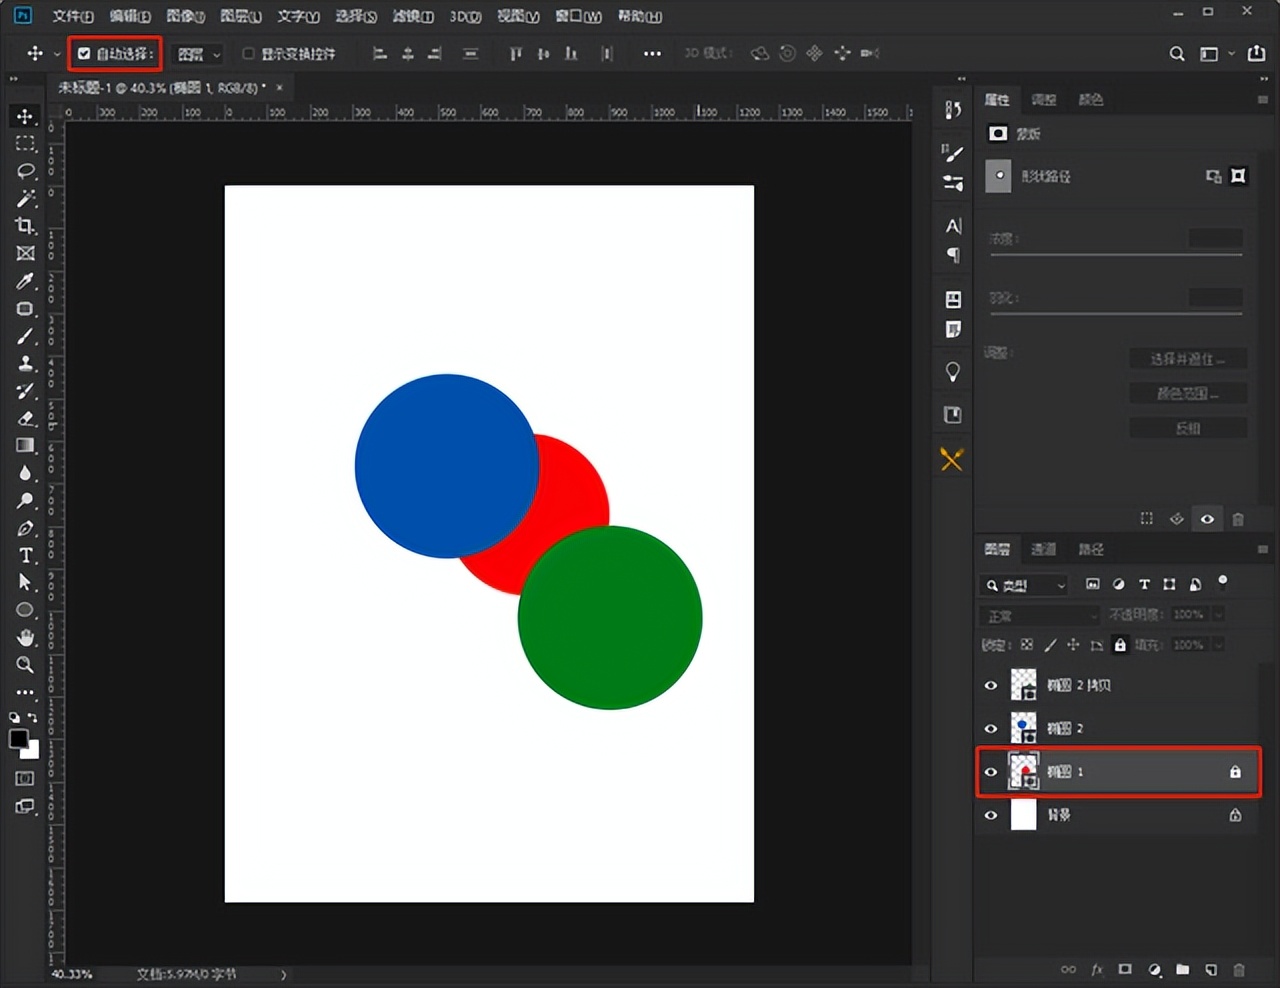
Task: Hide the 背景 layer
Action: coord(991,815)
